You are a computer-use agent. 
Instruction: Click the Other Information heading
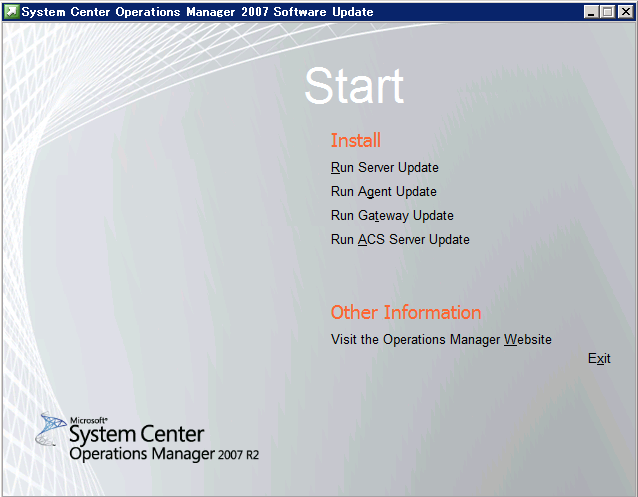tap(406, 313)
